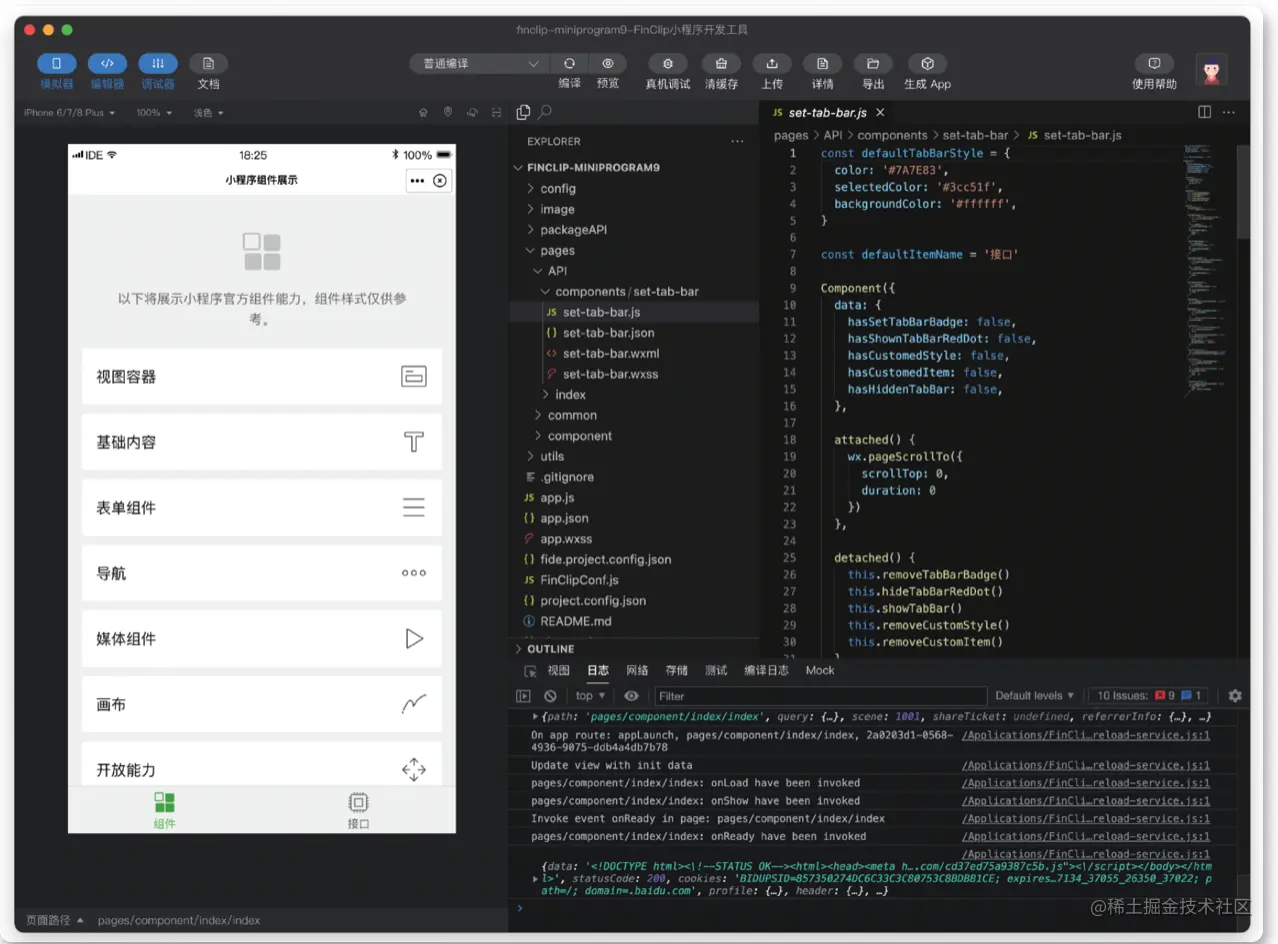
Task: Click the split editor icon
Action: click(1205, 113)
